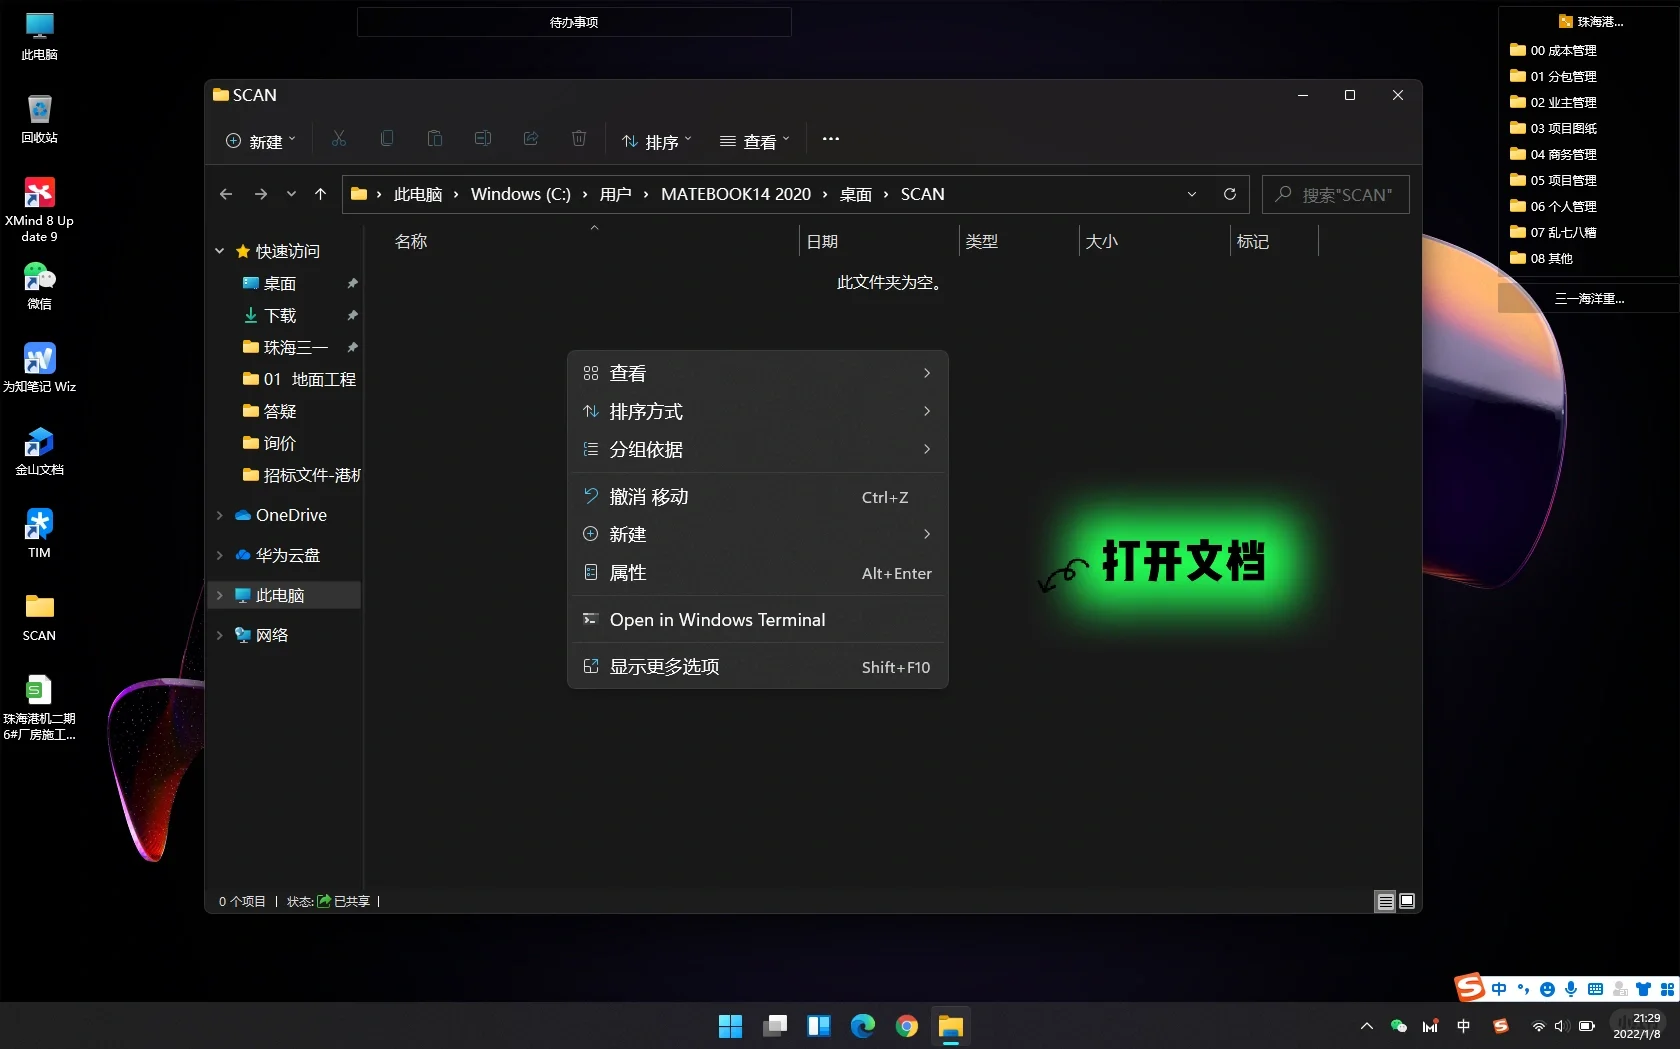This screenshot has height=1049, width=1680.
Task: Click the Paste icon in the toolbar
Action: [x=434, y=139]
